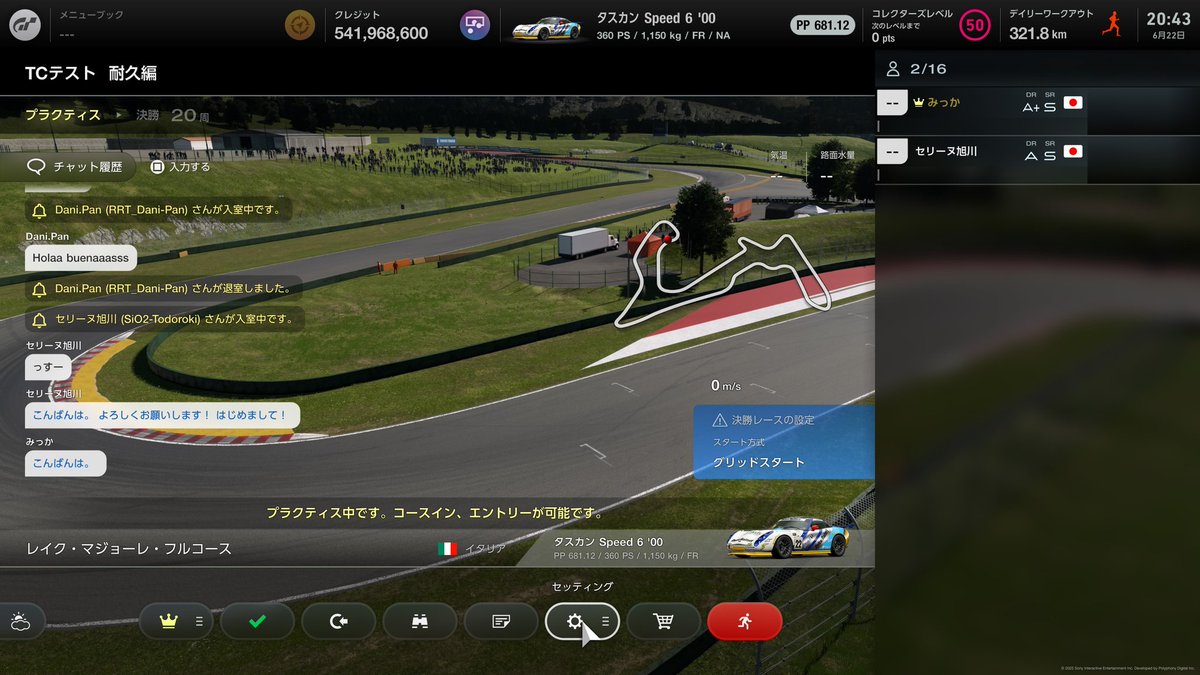This screenshot has height=675, width=1200.
Task: Click the TCテスト 耐久編 room title
Action: 91,73
